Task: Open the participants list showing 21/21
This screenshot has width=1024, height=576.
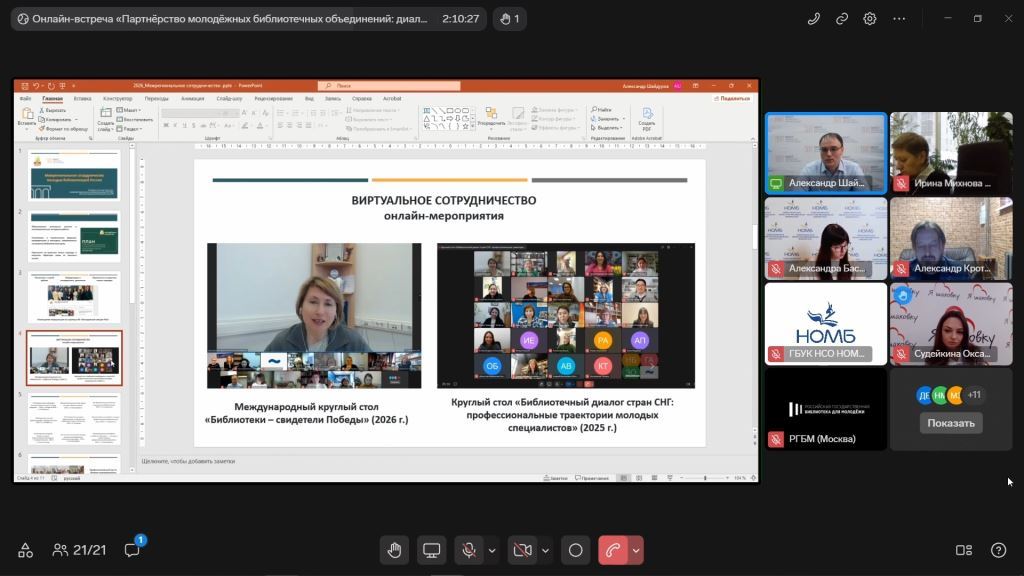Action: point(79,550)
